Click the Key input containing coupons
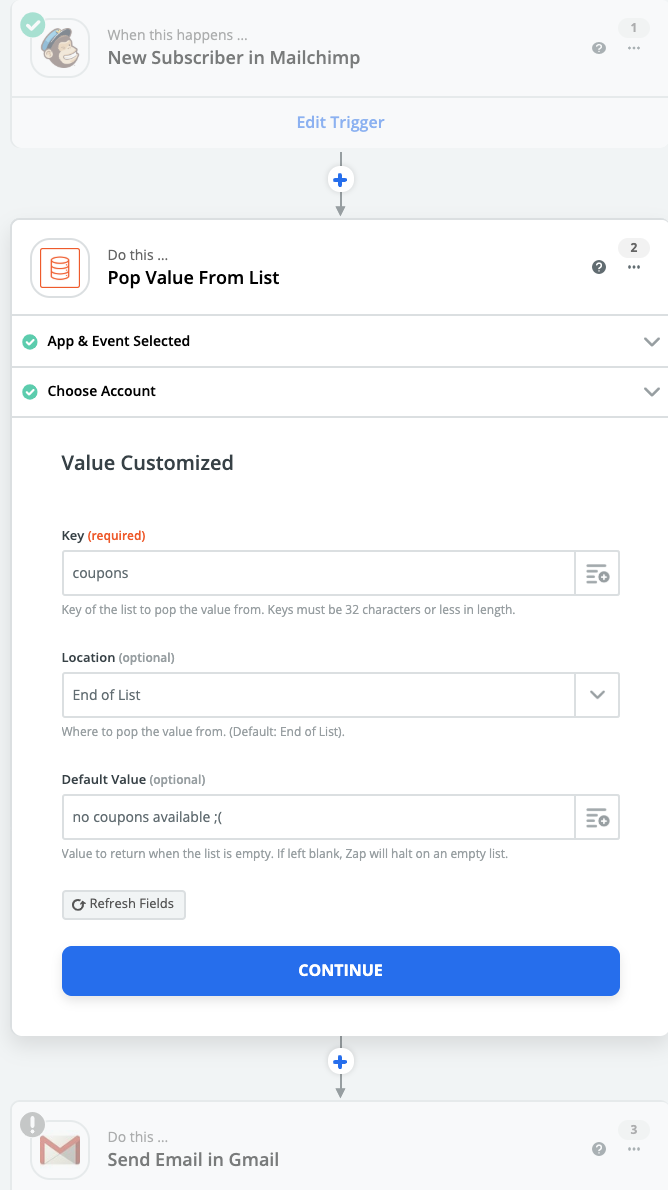 (318, 574)
